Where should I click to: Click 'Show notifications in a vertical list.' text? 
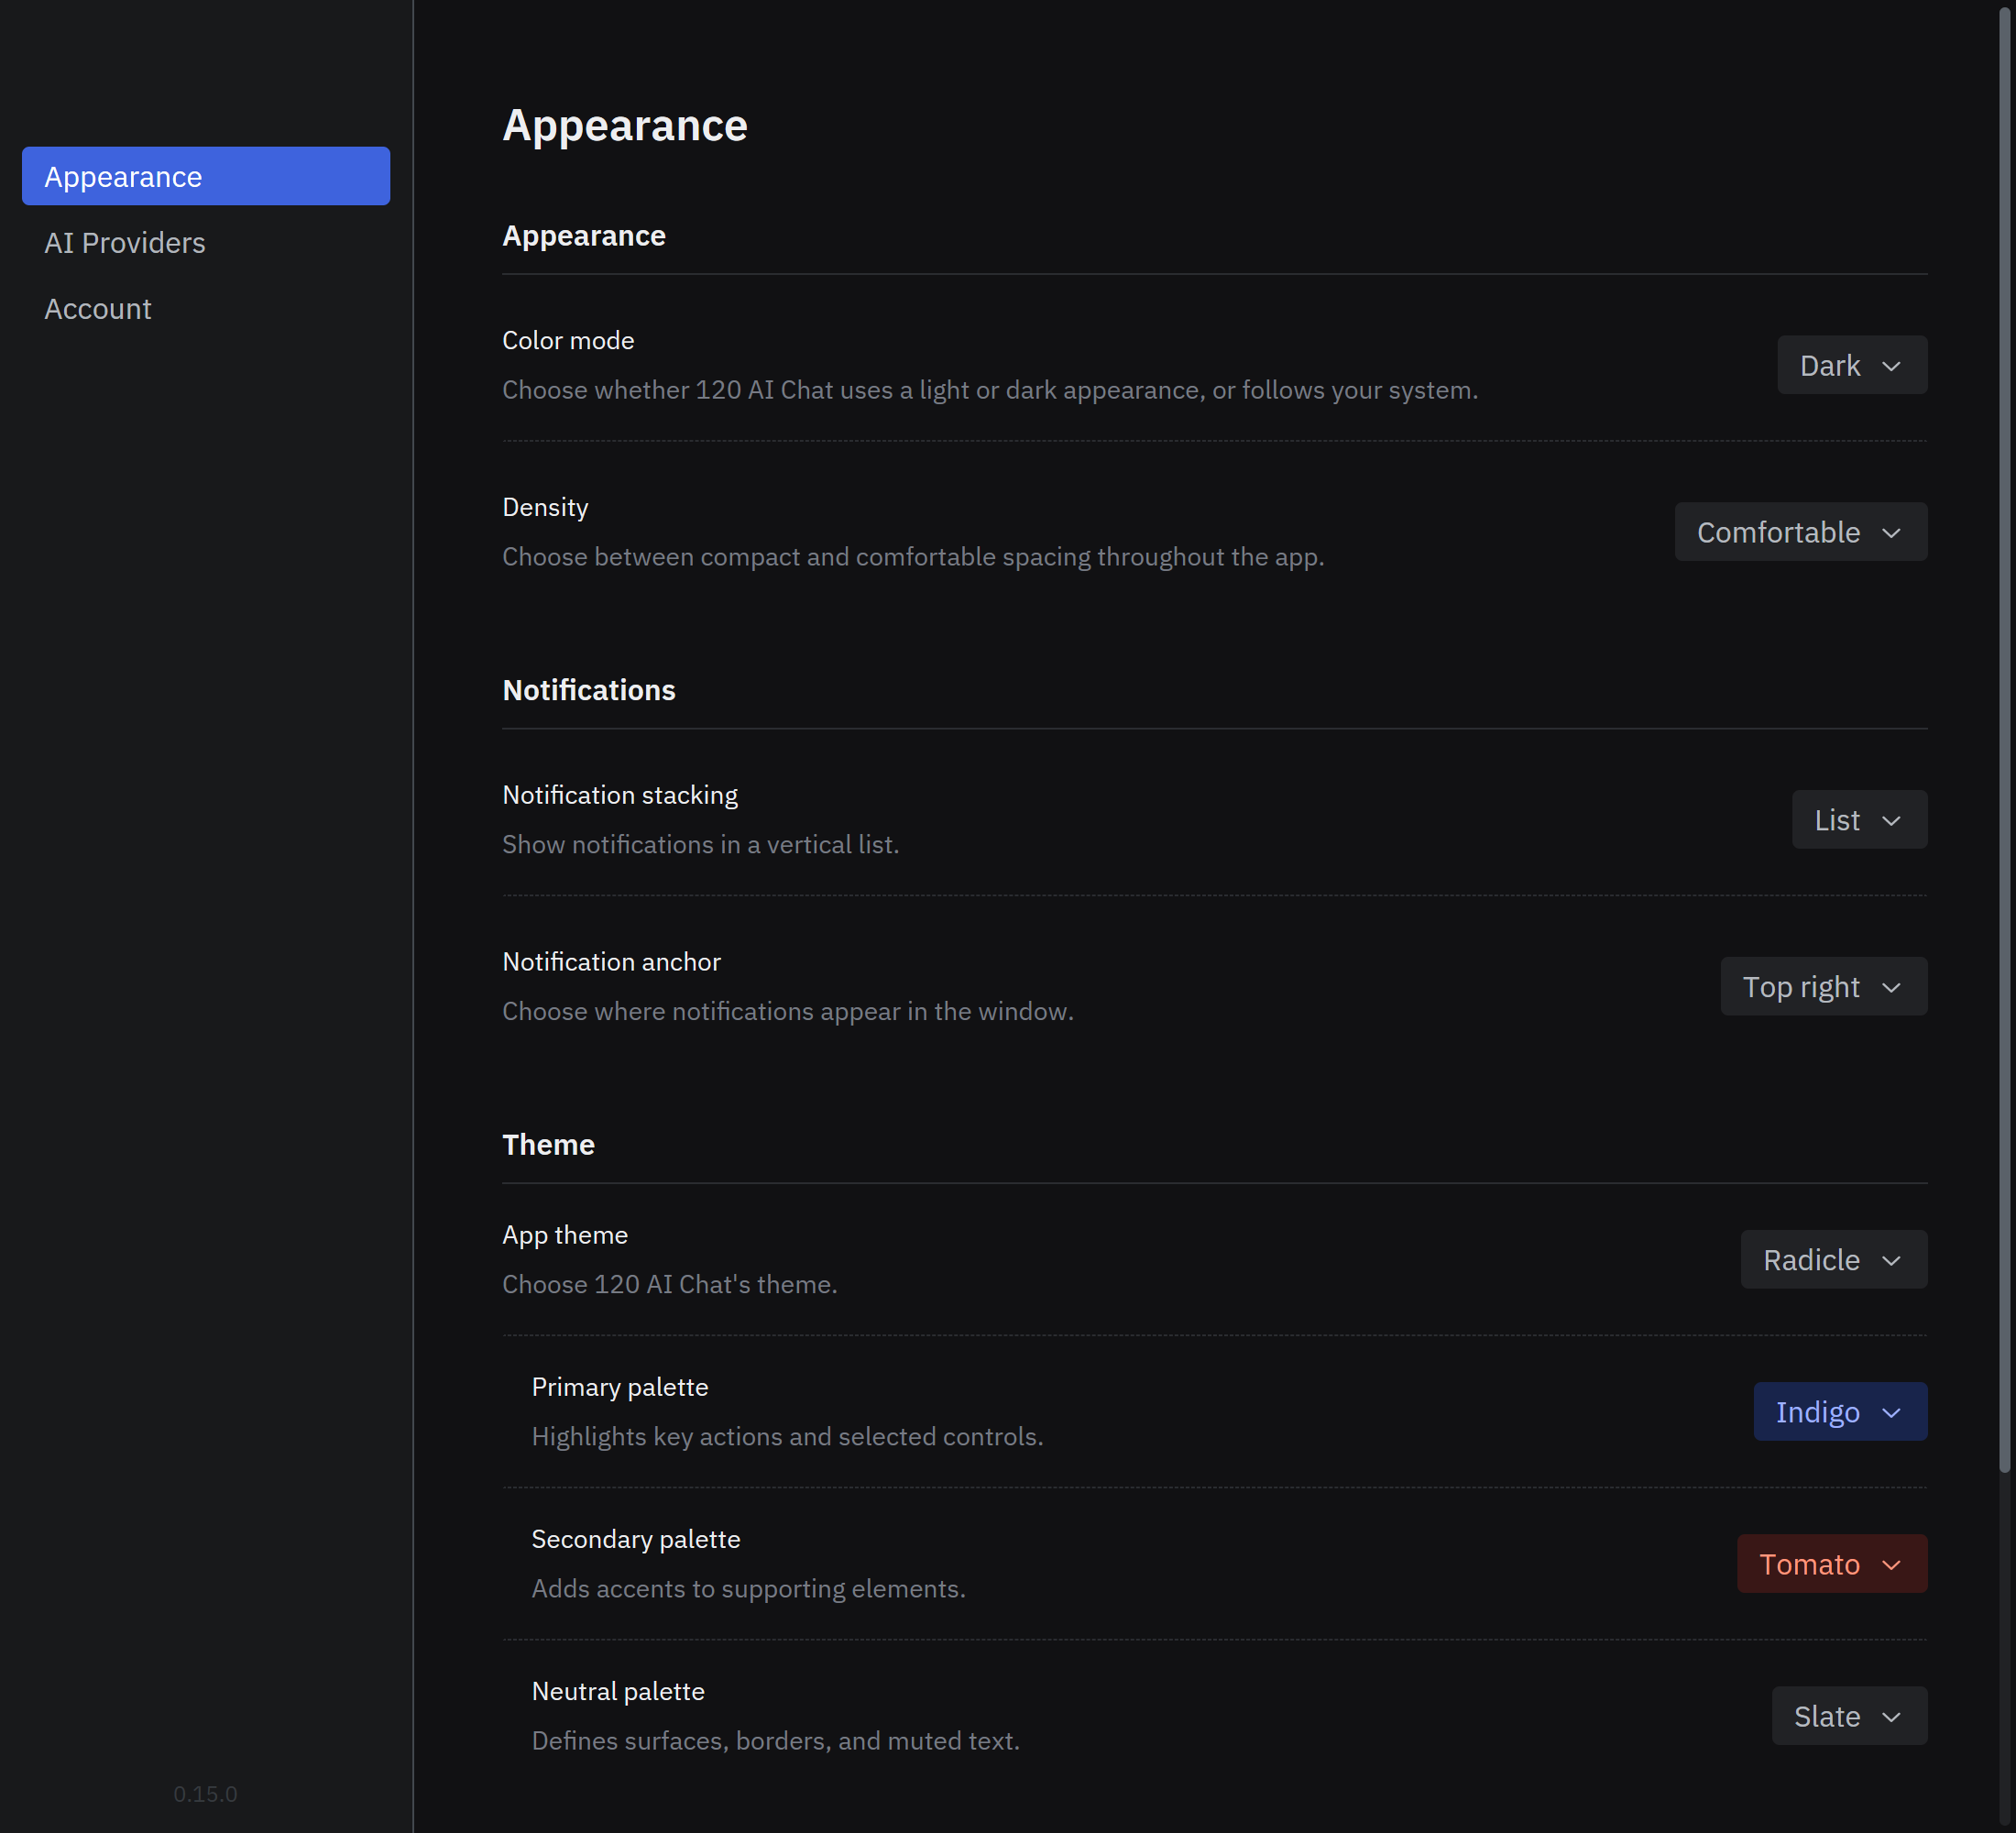pos(701,845)
